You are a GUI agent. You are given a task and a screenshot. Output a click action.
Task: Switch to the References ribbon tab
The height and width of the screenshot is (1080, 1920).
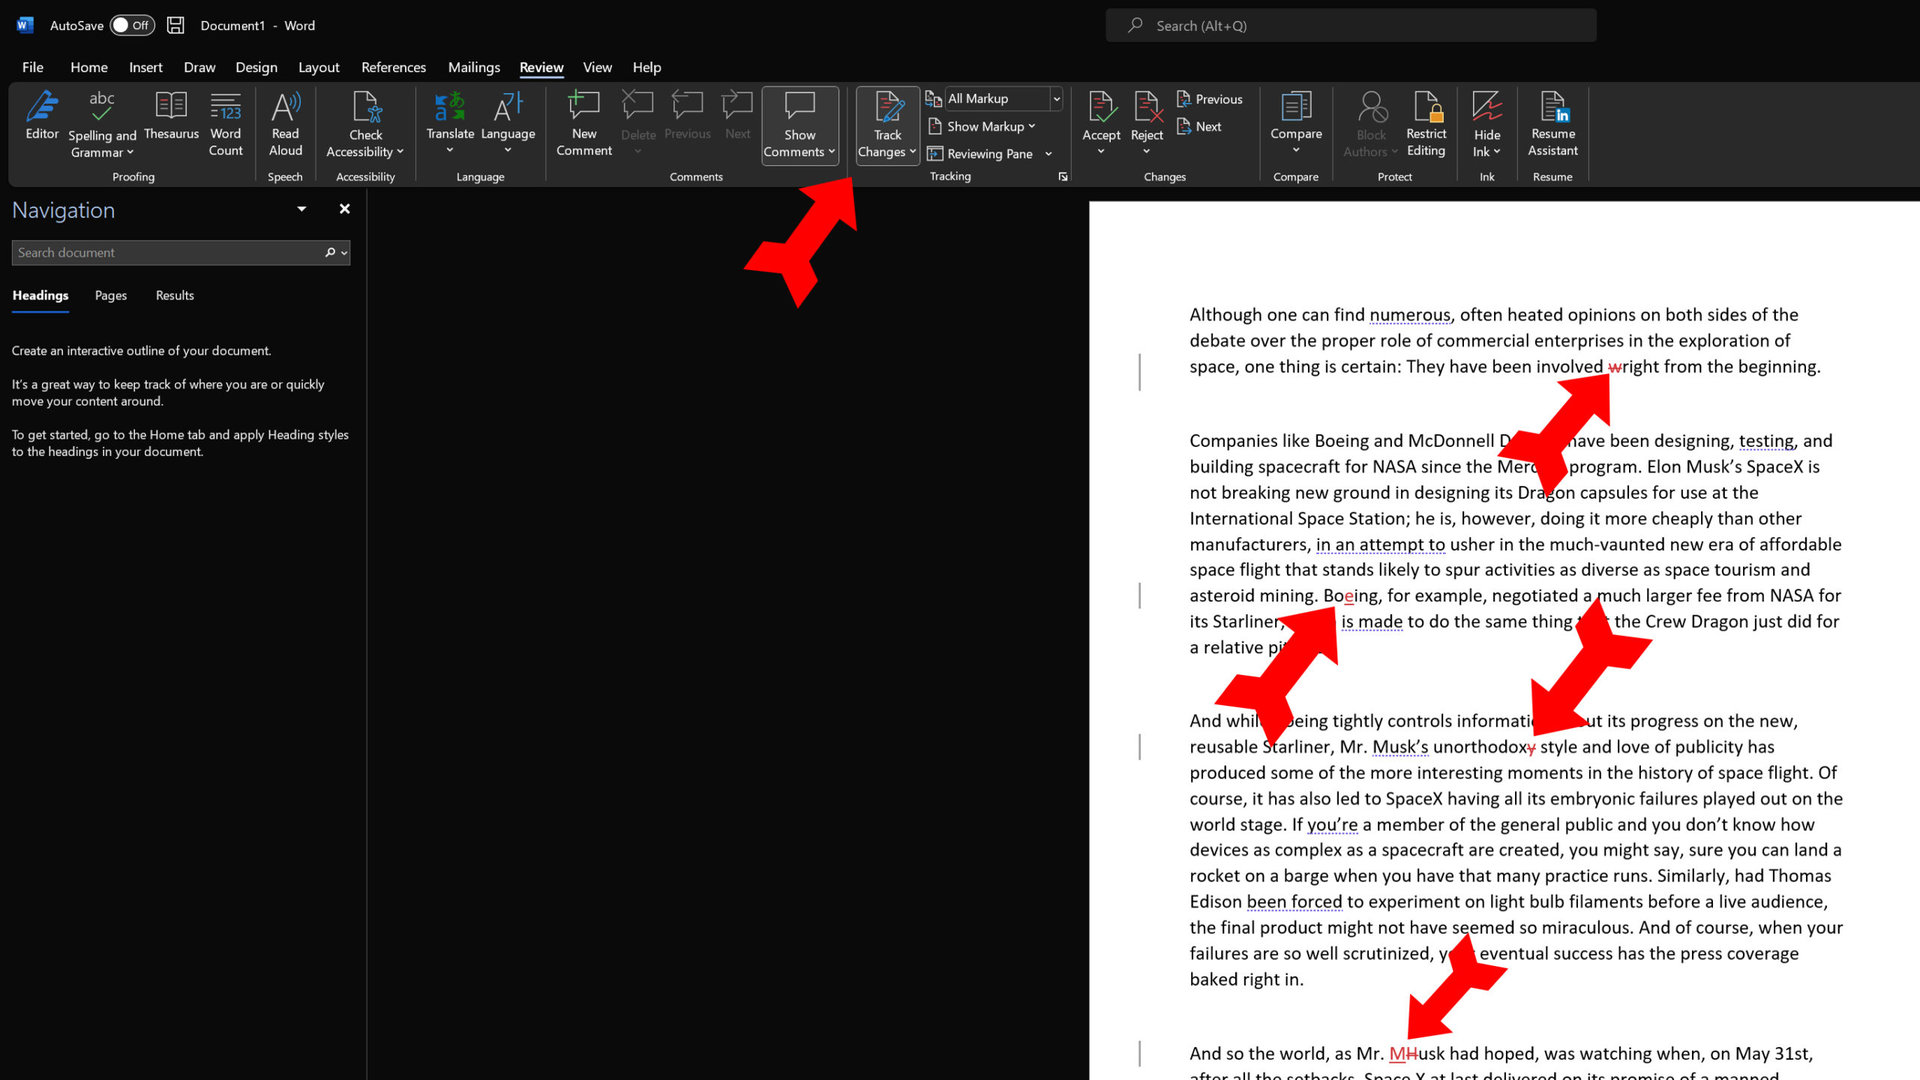point(393,67)
